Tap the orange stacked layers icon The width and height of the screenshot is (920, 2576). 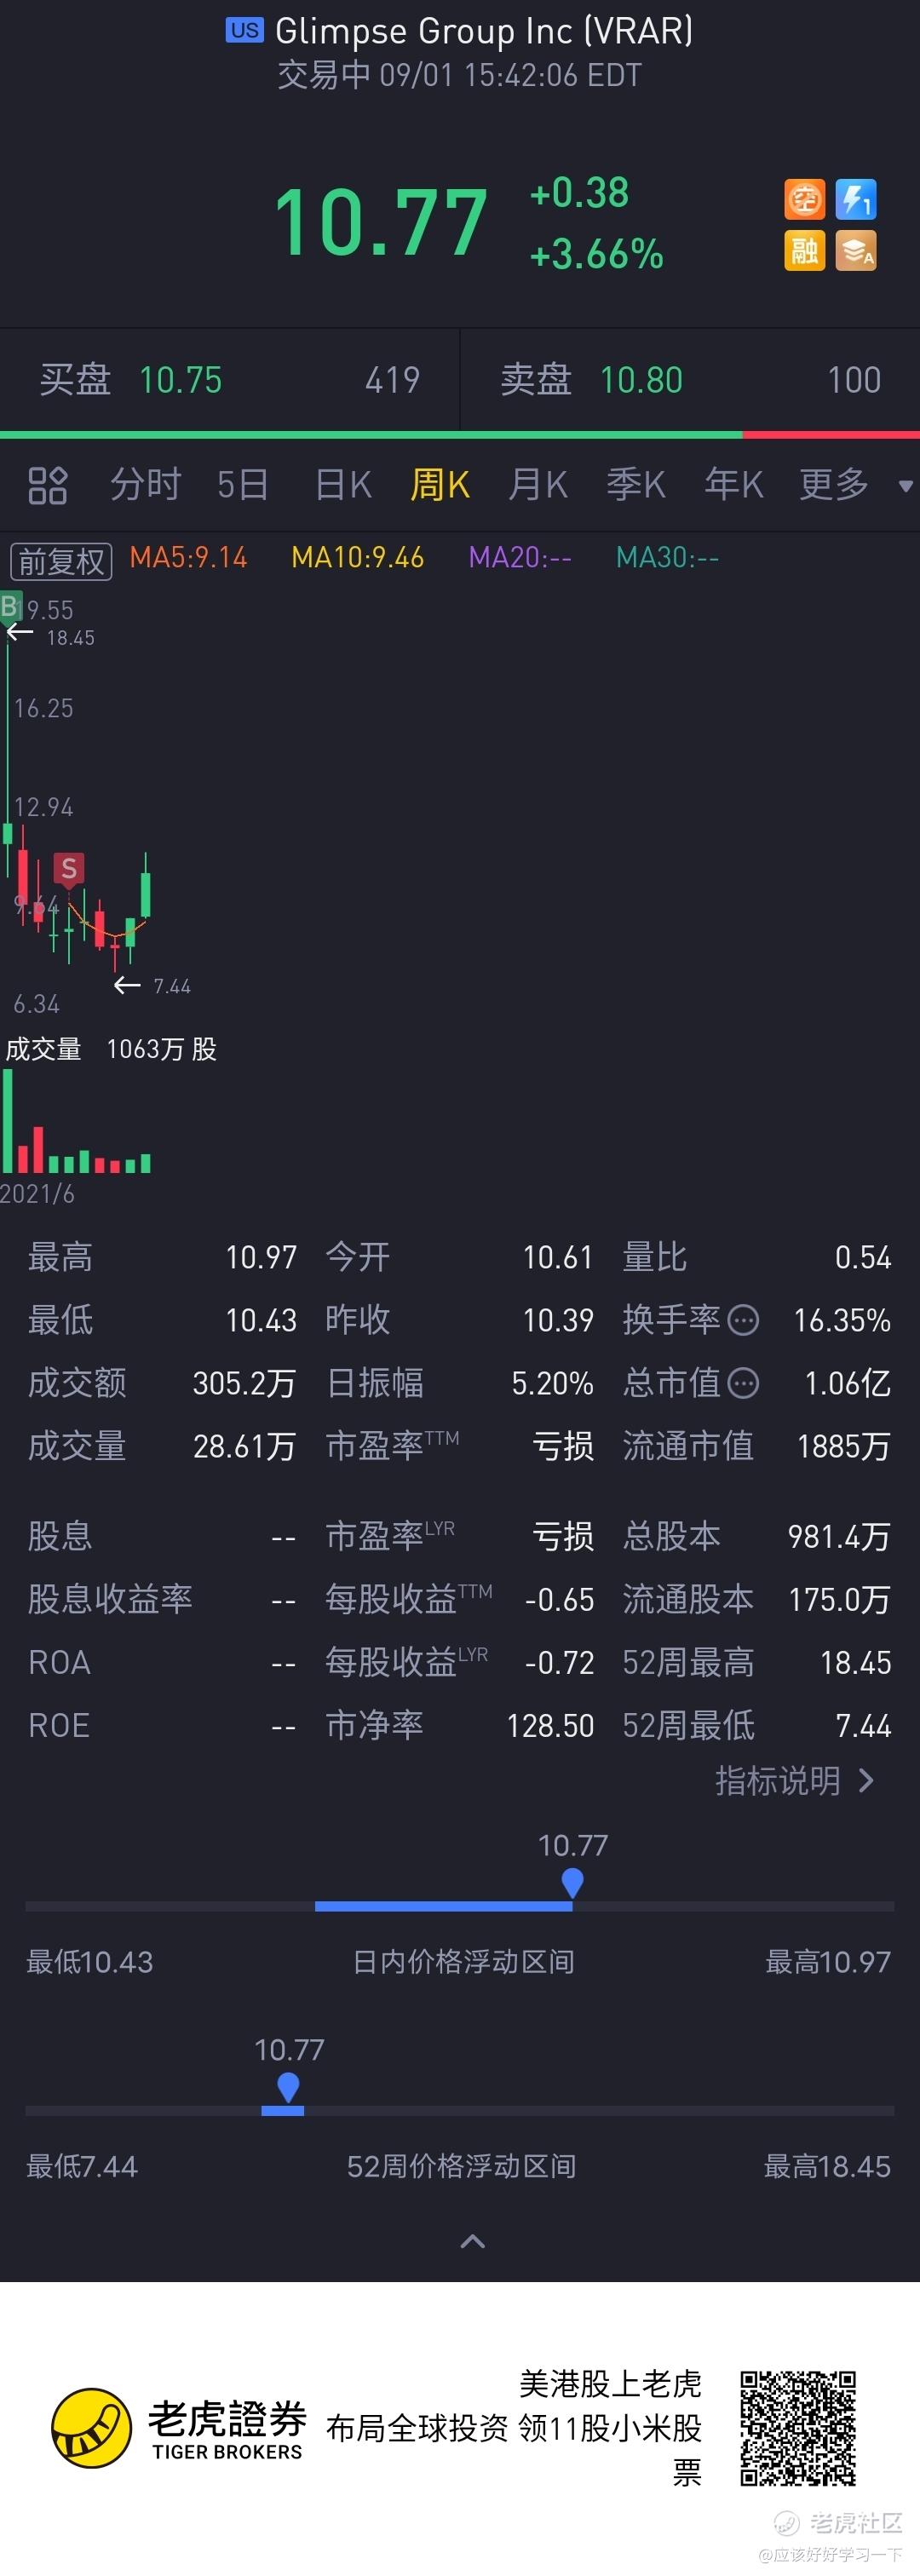[856, 250]
